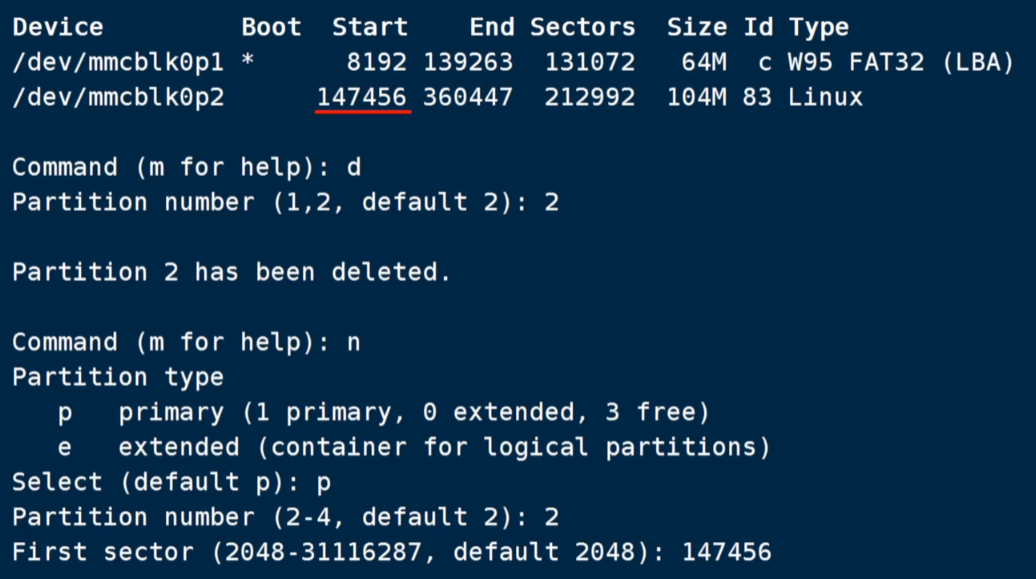Click the /dev/mmcblk0p2 device name

[x=118, y=97]
